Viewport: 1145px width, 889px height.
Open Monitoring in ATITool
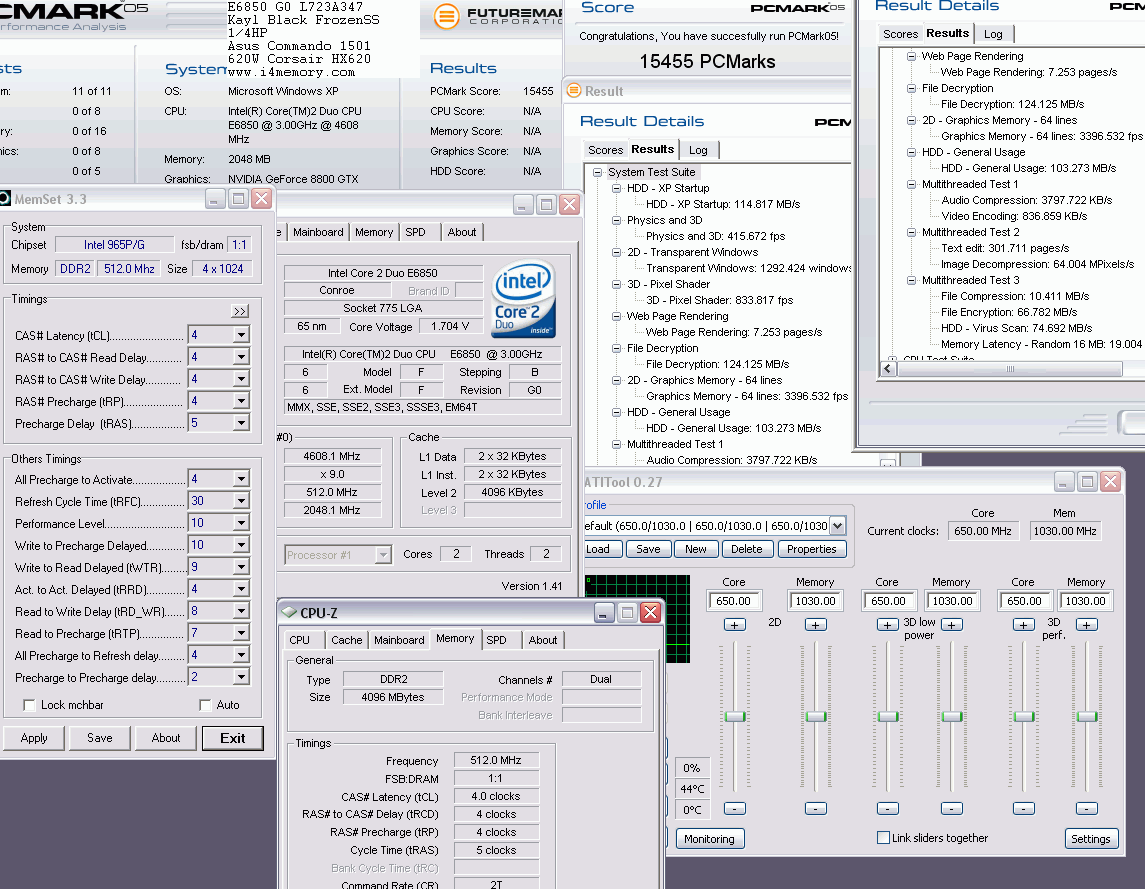click(710, 839)
